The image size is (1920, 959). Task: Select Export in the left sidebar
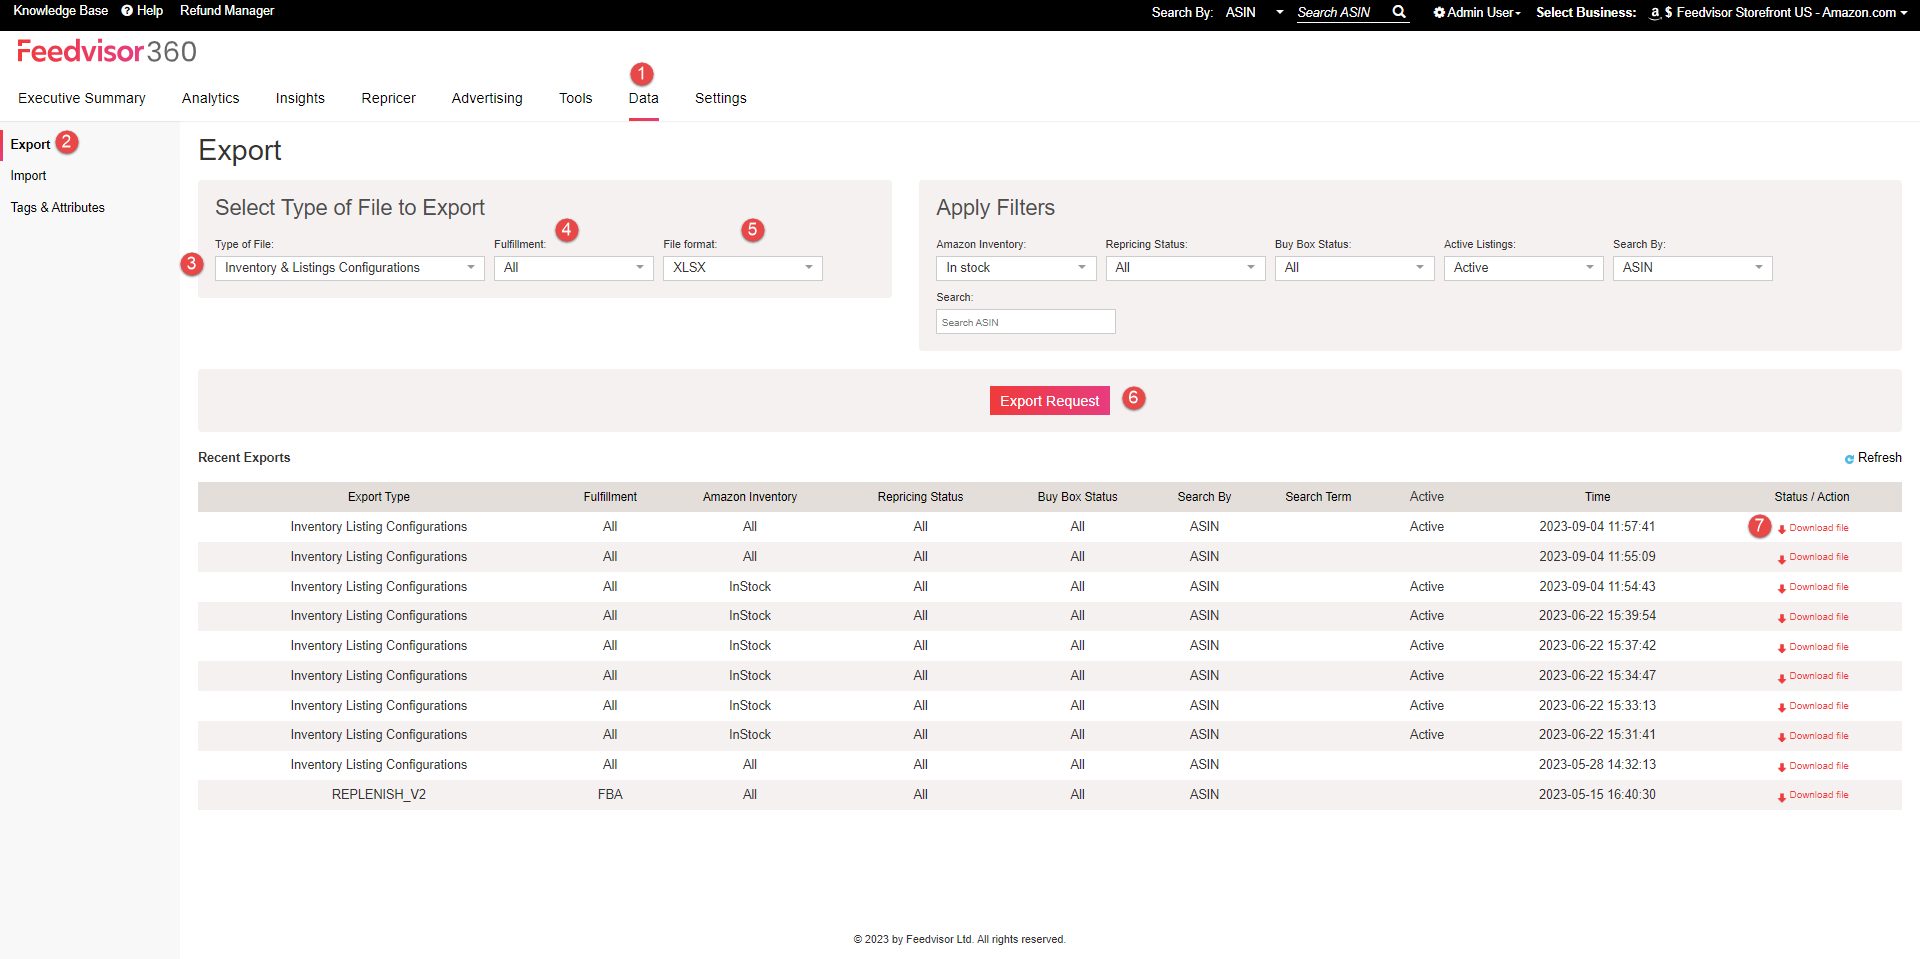click(31, 145)
